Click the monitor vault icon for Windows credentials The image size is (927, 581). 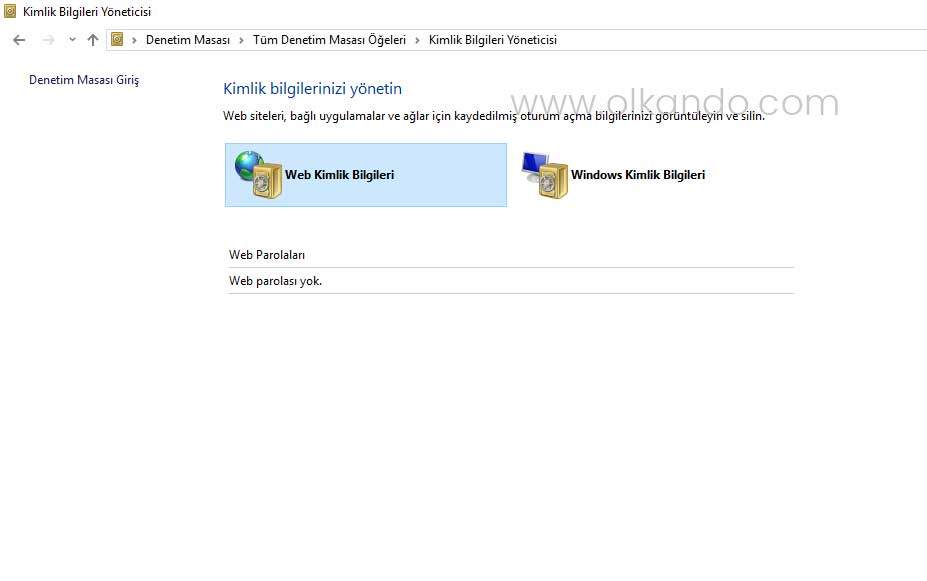coord(544,174)
